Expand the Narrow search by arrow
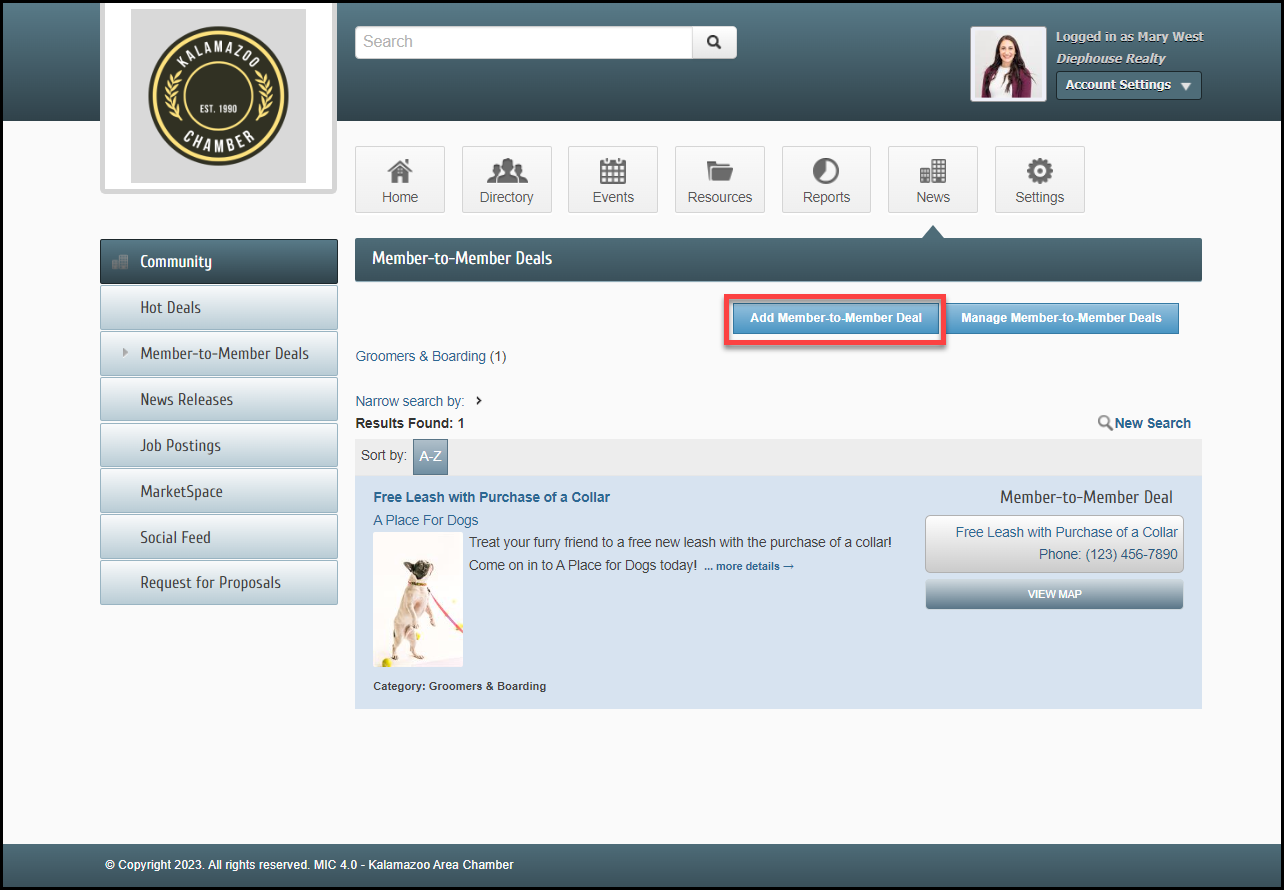Image resolution: width=1284 pixels, height=890 pixels. point(479,401)
